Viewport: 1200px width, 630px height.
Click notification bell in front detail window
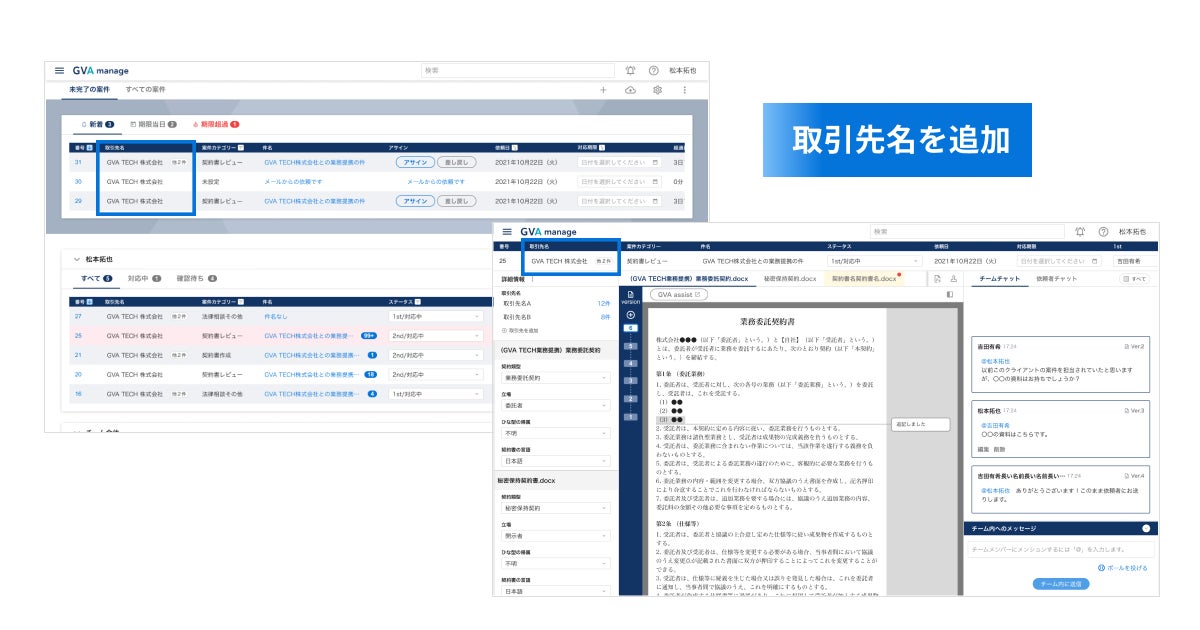point(1080,231)
